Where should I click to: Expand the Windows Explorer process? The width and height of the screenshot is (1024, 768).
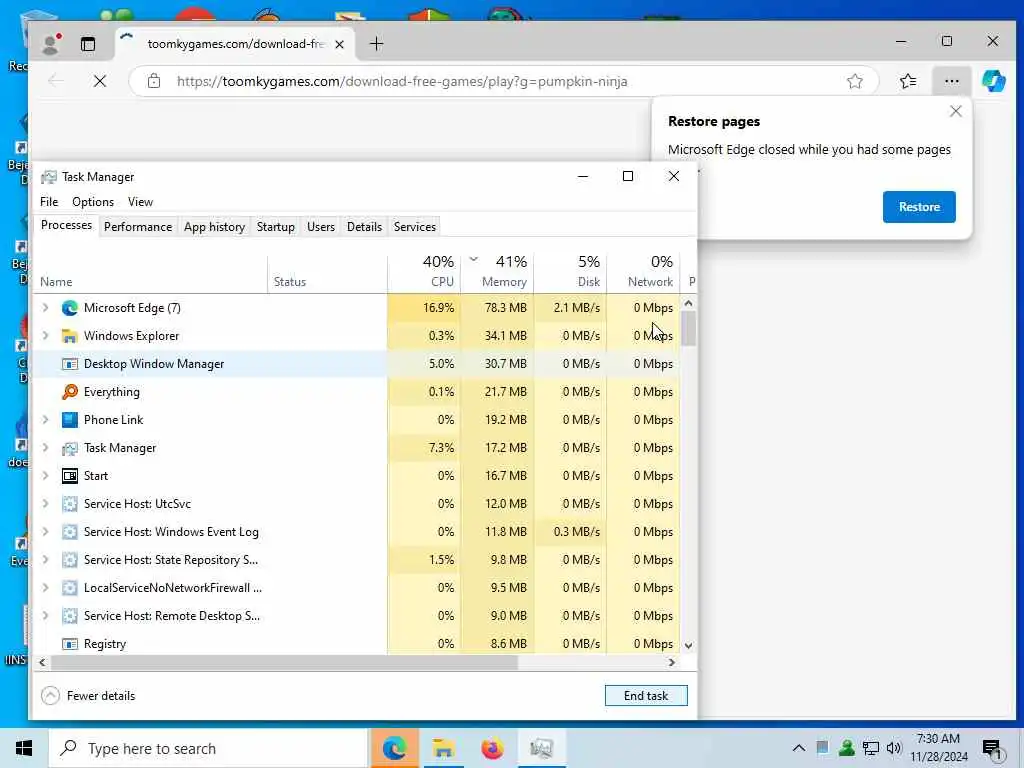pyautogui.click(x=45, y=336)
